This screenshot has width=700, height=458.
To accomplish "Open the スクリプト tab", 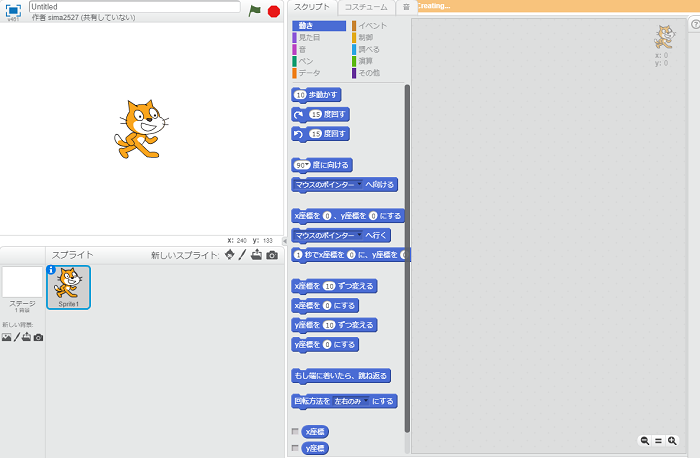I will pos(312,7).
